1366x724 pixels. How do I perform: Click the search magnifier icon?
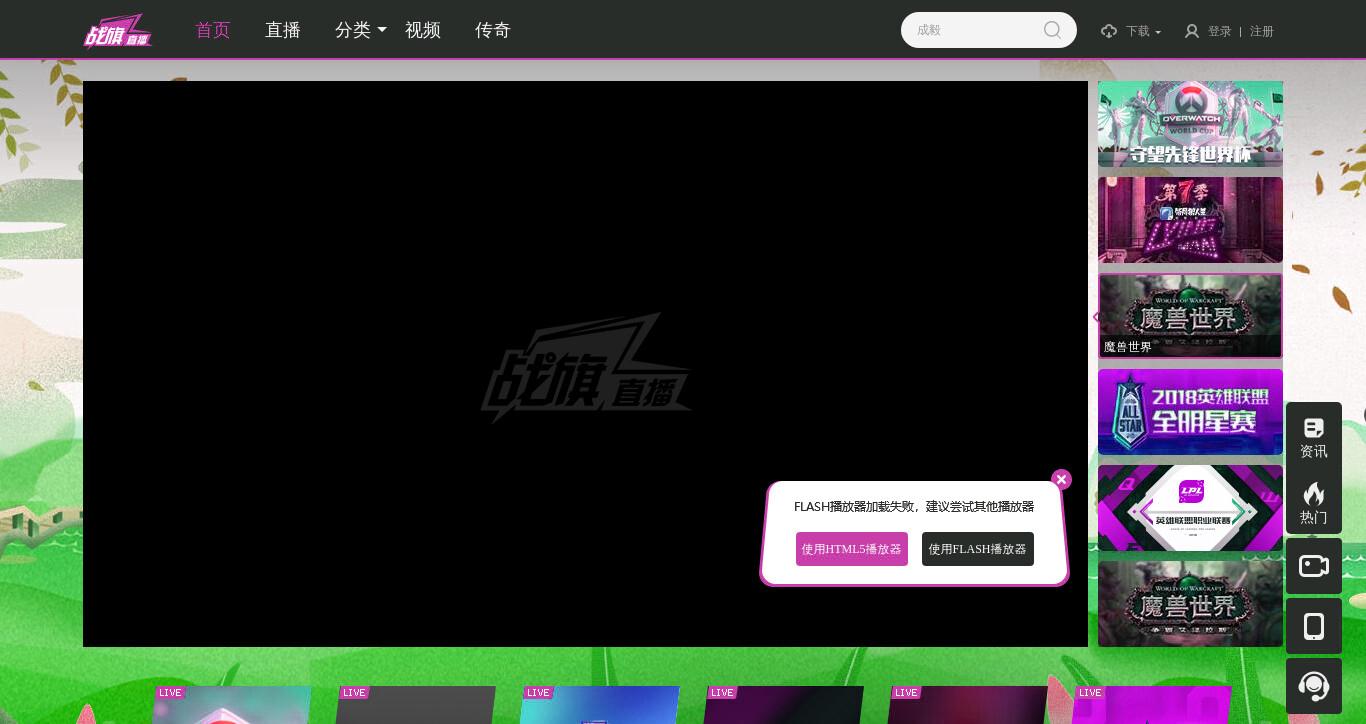tap(1052, 30)
